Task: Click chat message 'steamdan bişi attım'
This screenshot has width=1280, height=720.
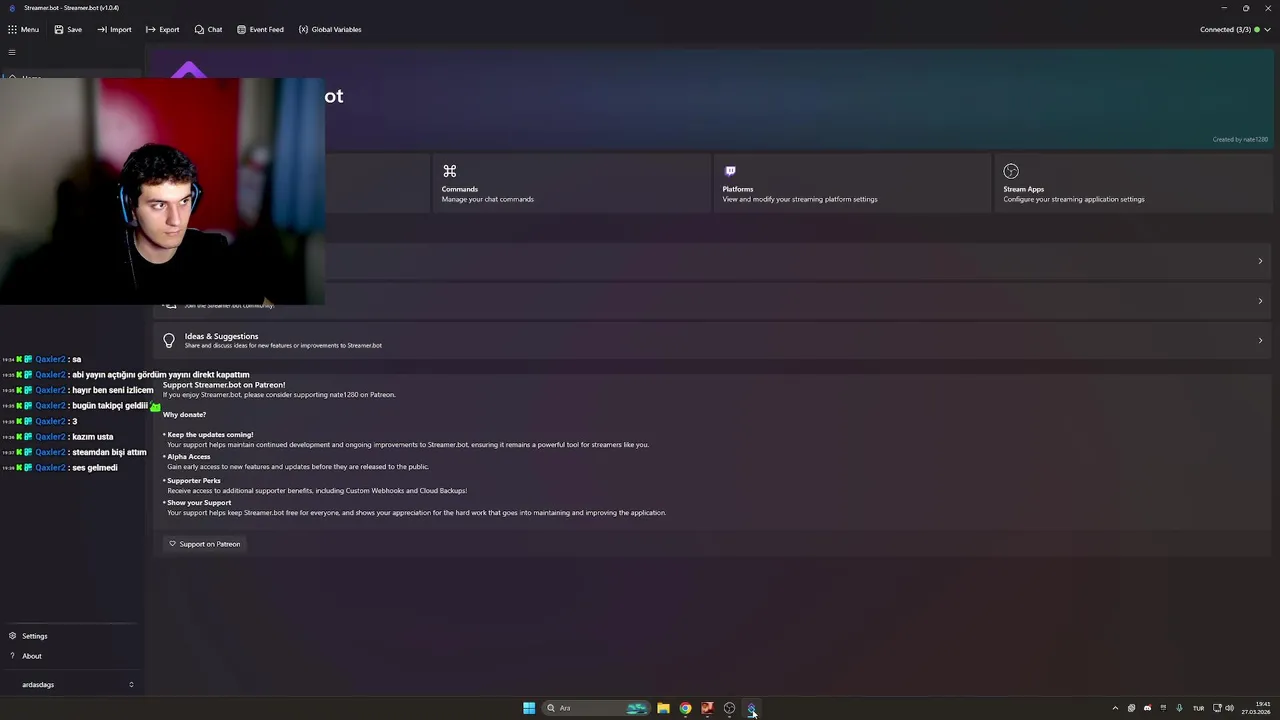Action: point(109,452)
